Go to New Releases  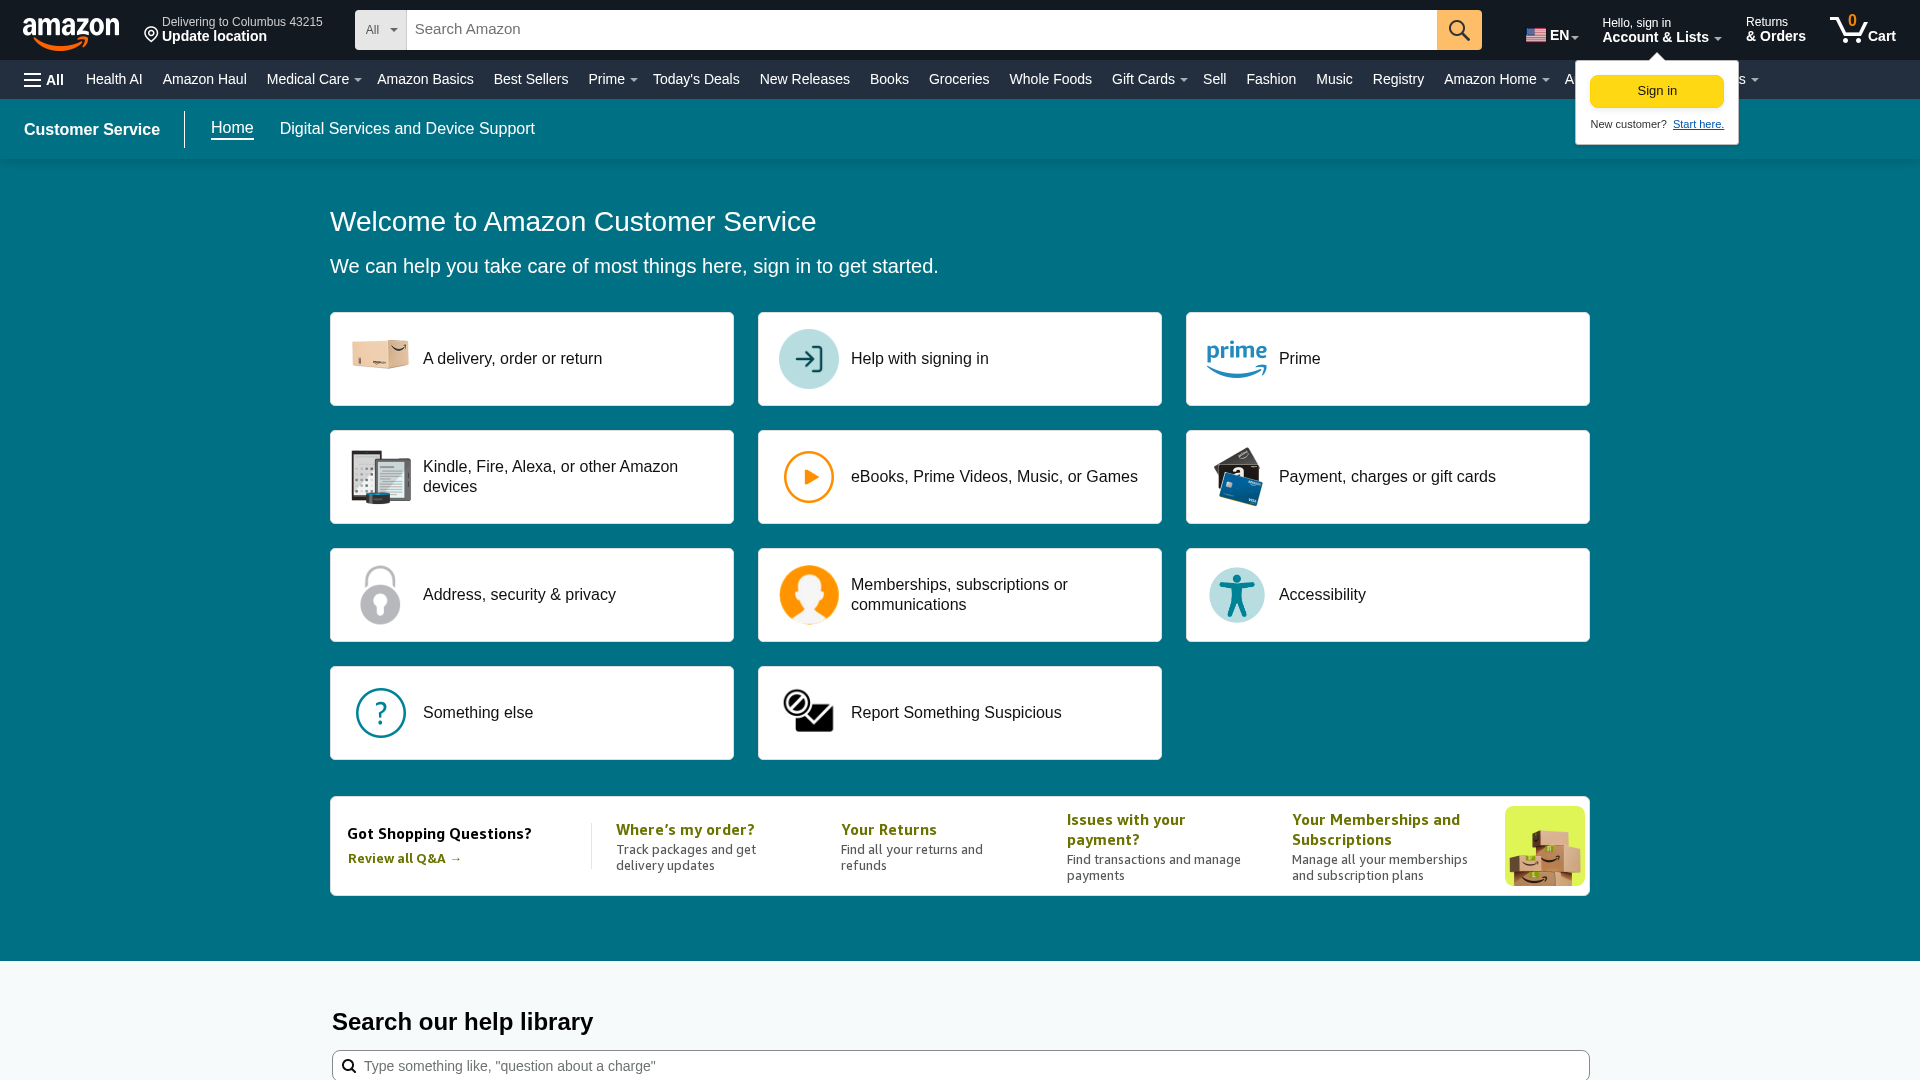pyautogui.click(x=805, y=79)
